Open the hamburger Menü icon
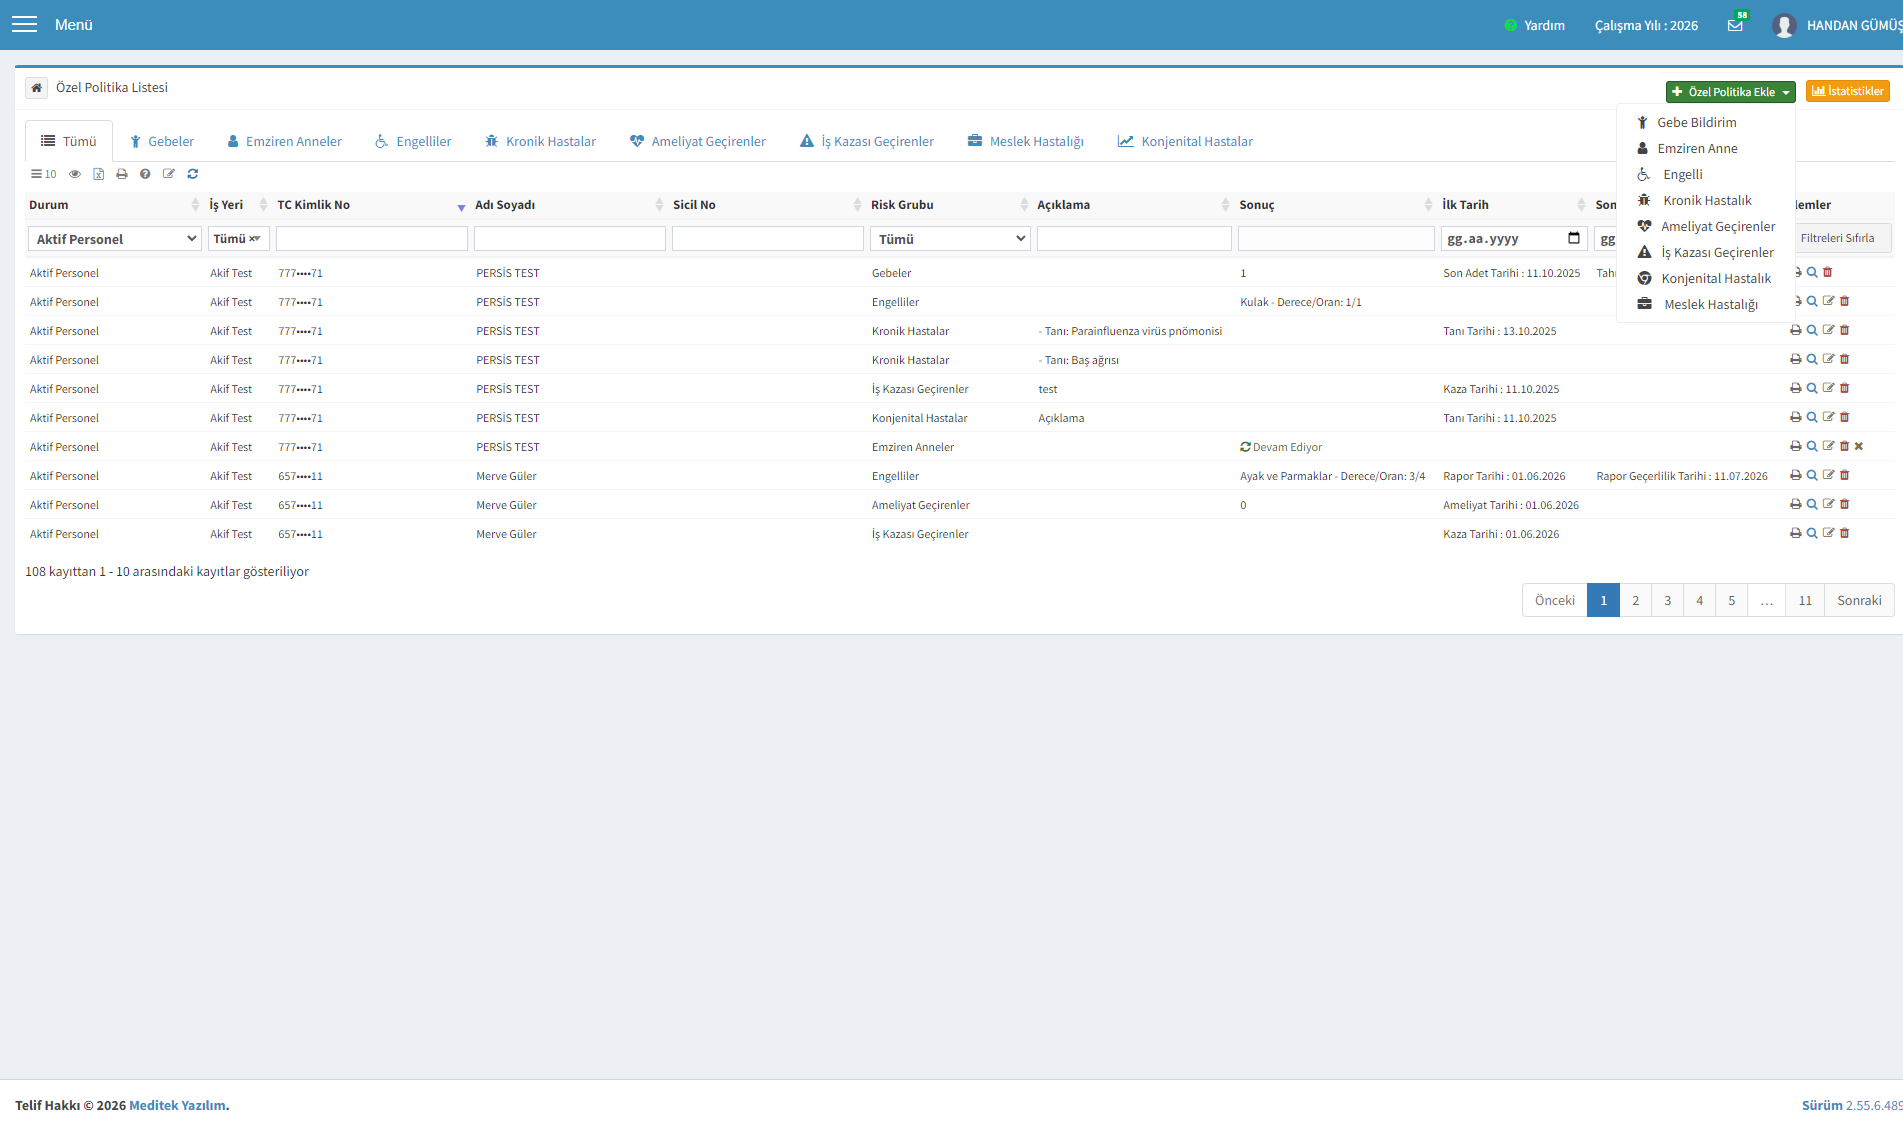The width and height of the screenshot is (1903, 1130). 24,25
